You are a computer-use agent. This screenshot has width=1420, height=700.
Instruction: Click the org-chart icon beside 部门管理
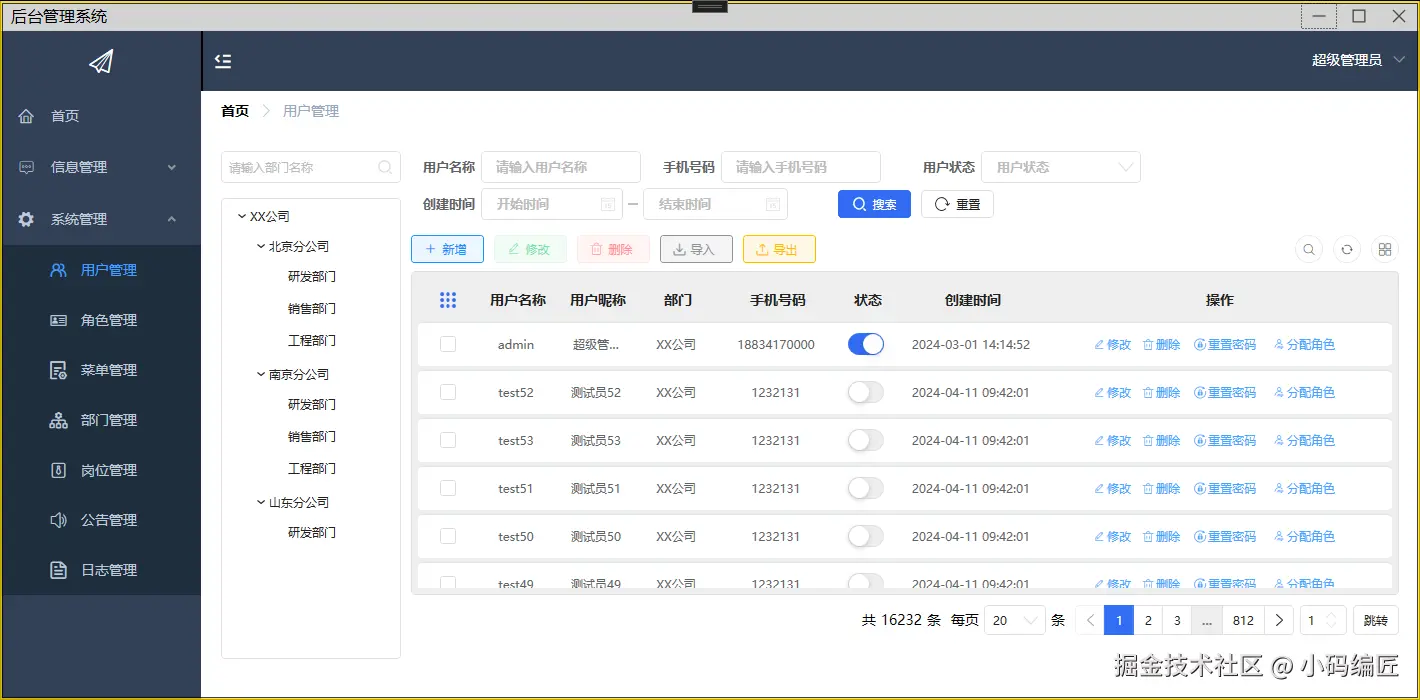point(59,420)
